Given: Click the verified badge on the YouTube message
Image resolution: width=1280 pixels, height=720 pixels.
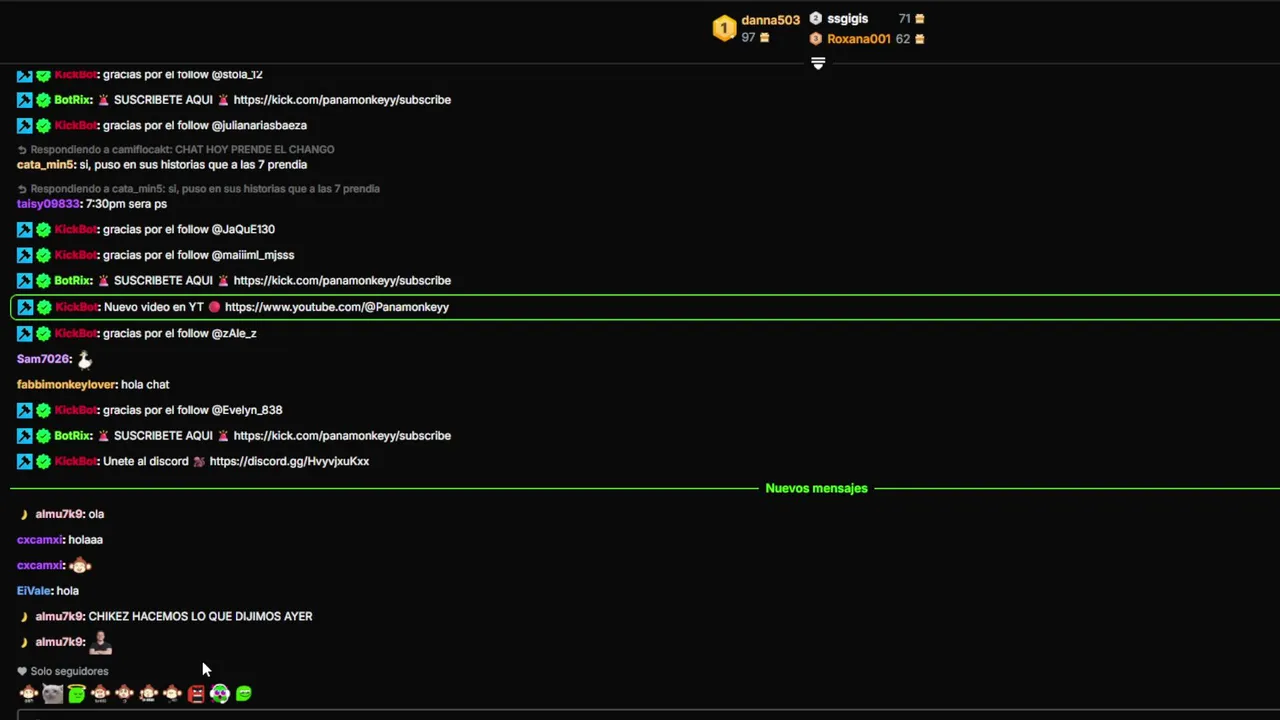Looking at the screenshot, I should [44, 307].
